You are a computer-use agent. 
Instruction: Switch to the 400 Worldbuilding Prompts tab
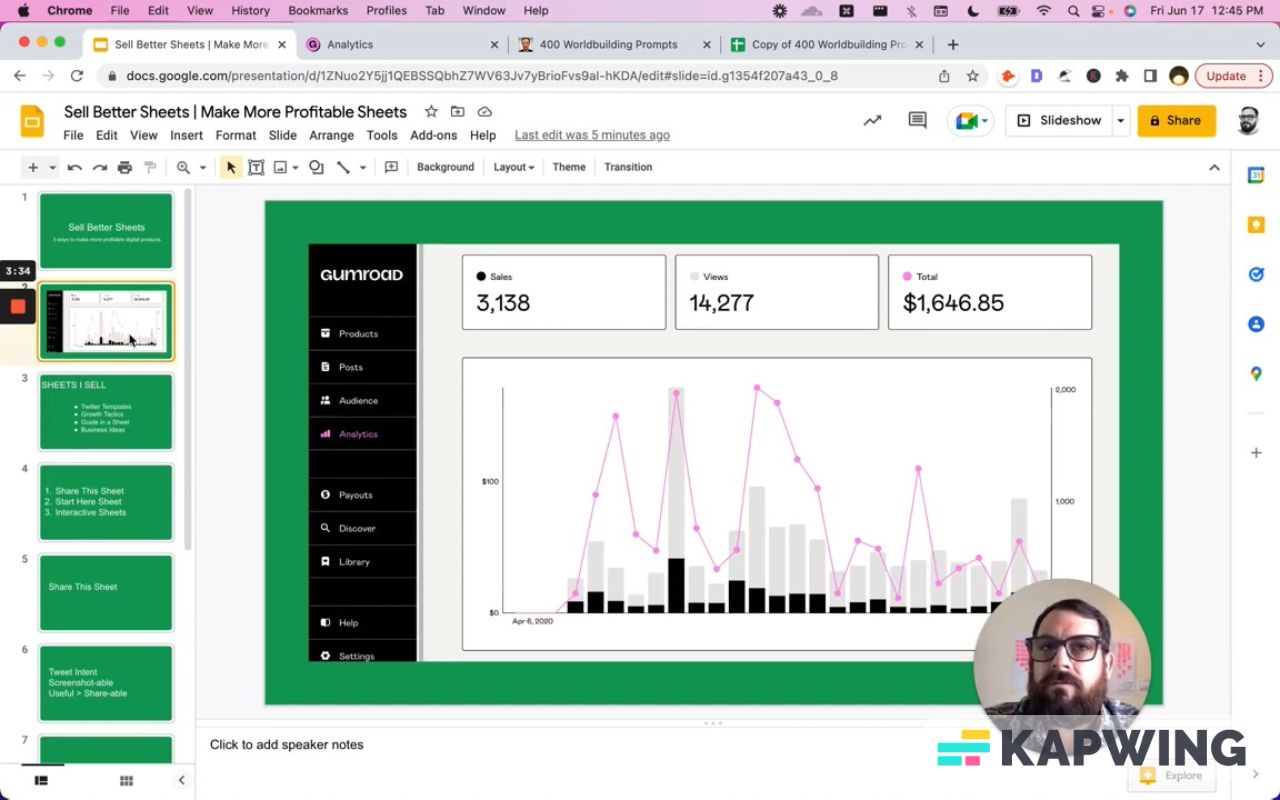(x=614, y=44)
